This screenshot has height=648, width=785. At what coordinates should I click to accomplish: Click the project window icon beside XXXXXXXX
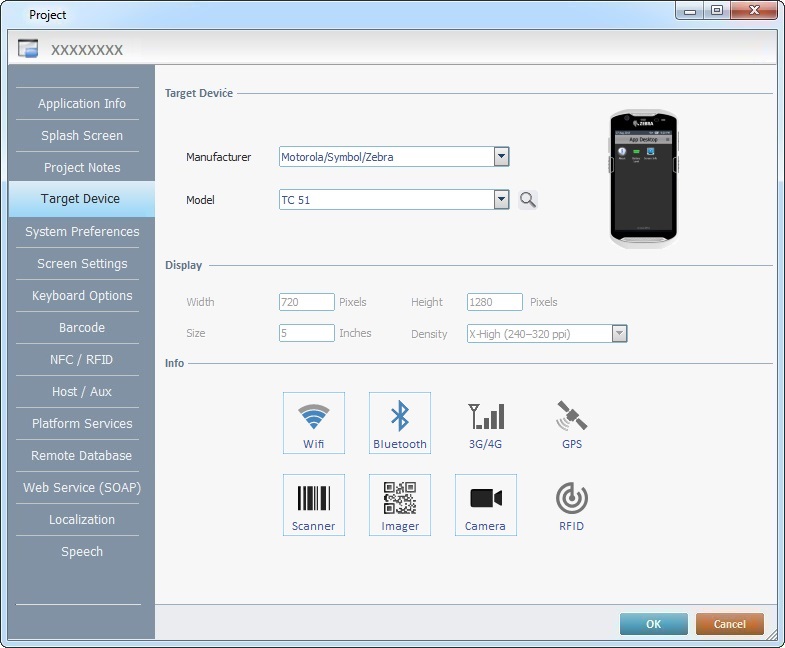(x=28, y=49)
